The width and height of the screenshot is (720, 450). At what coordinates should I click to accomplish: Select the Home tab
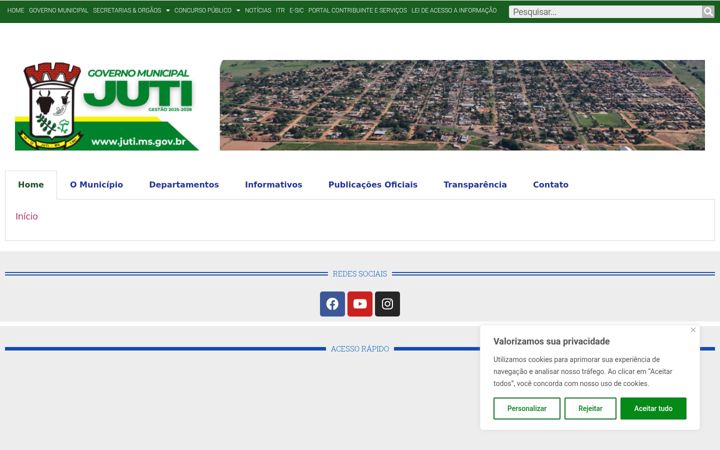tap(31, 185)
